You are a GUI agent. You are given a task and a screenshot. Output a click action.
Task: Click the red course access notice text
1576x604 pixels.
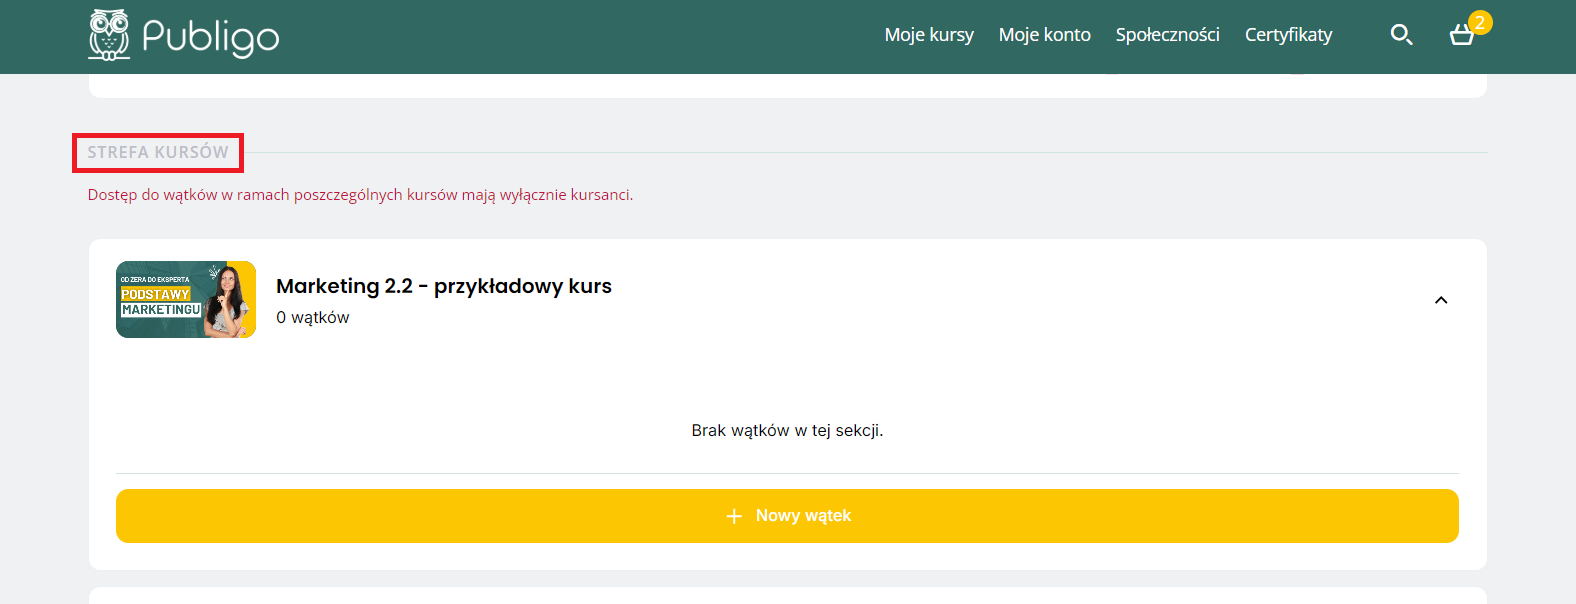(x=360, y=195)
